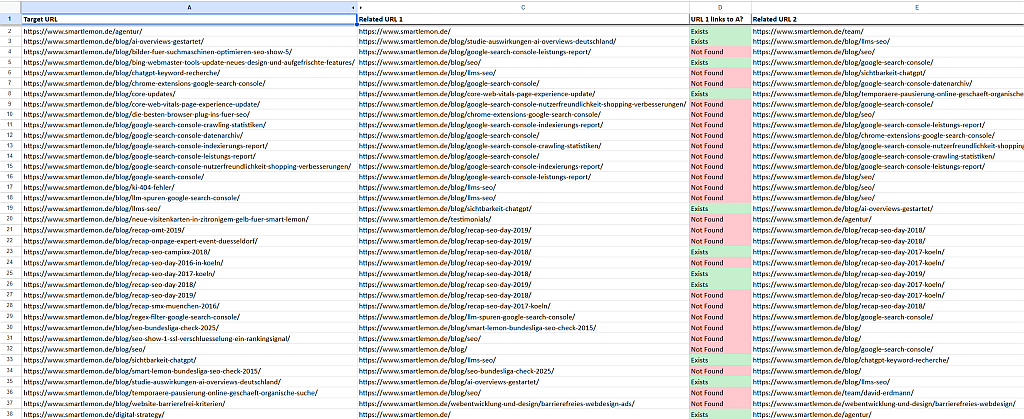
Task: Select row 10 by its row number
Action: (x=10, y=114)
